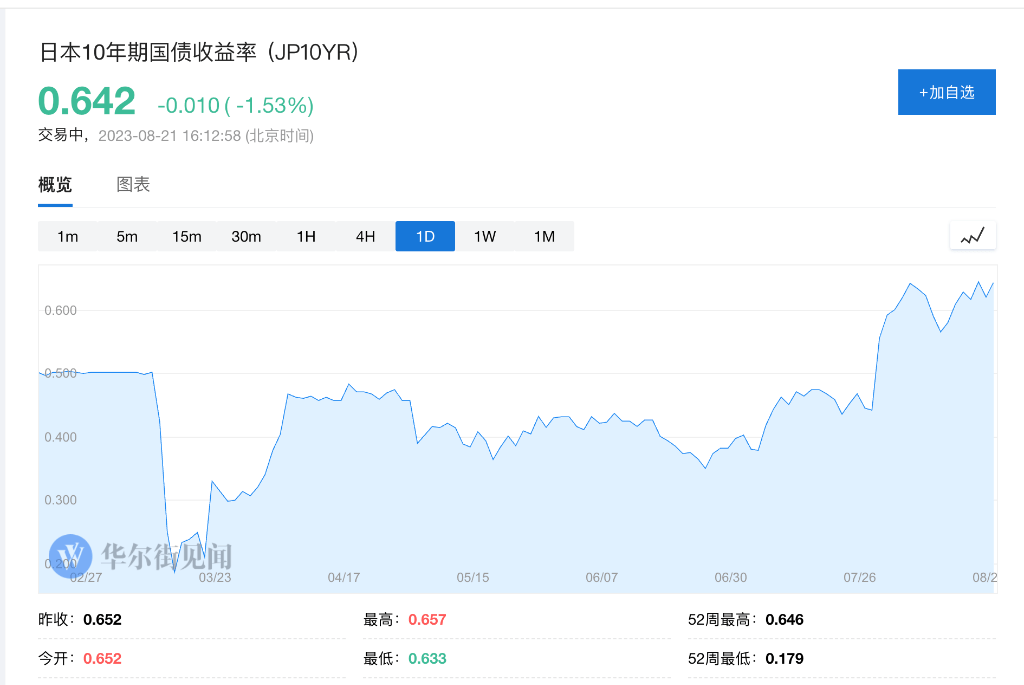This screenshot has width=1024, height=685.
Task: Click the current yield value 0.642
Action: [87, 101]
